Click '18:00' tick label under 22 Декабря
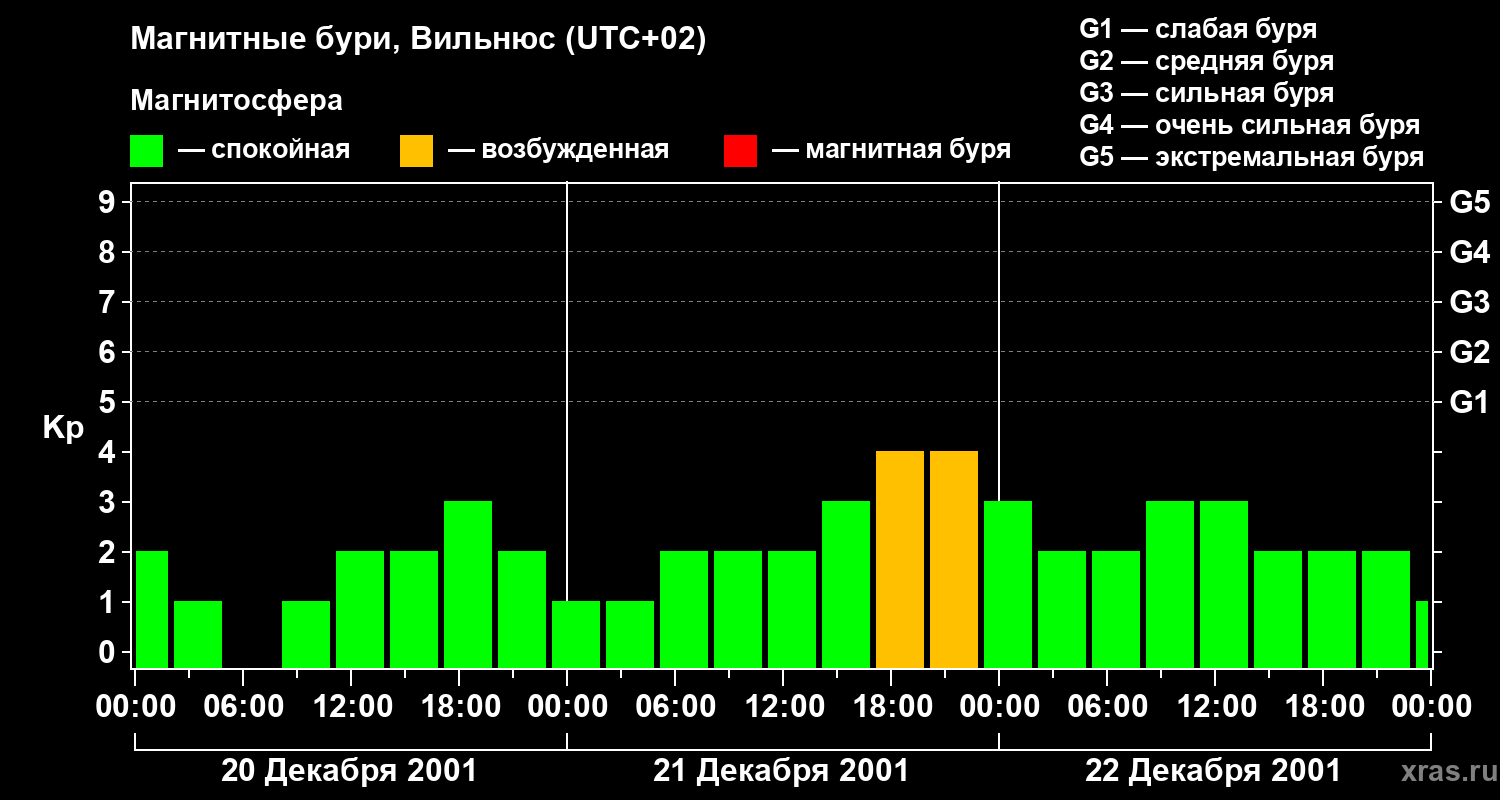 (x=1323, y=707)
